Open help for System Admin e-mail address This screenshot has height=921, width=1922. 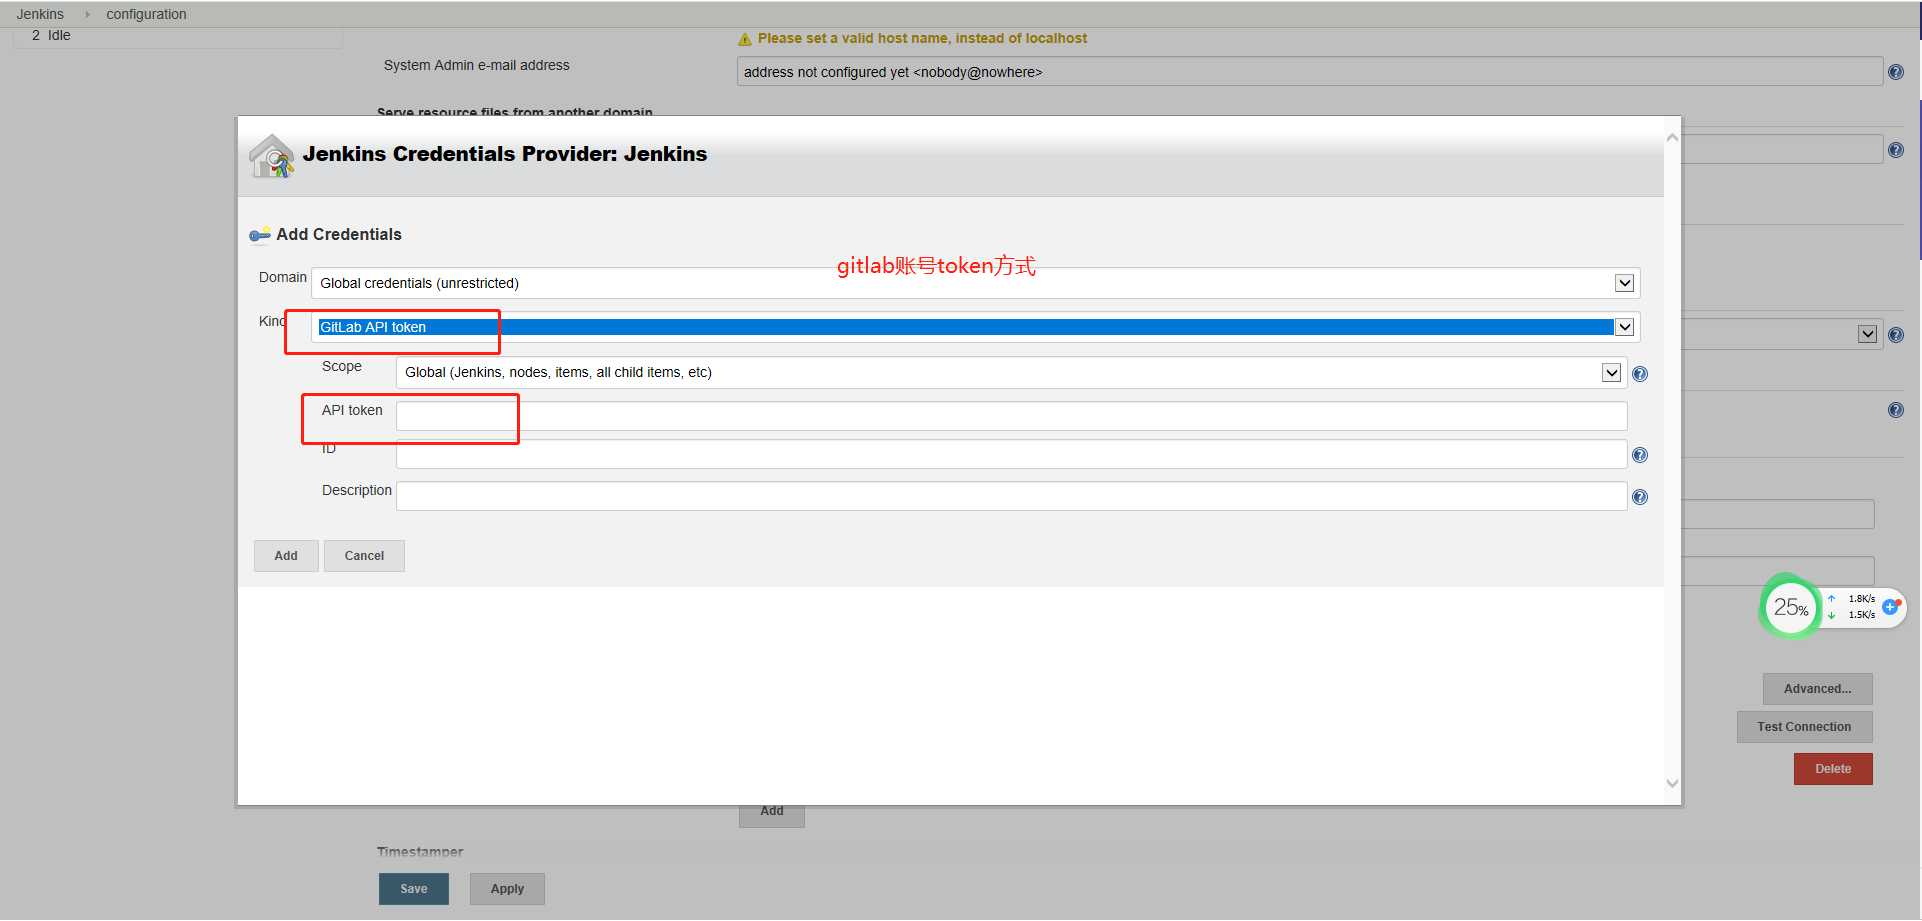1895,72
